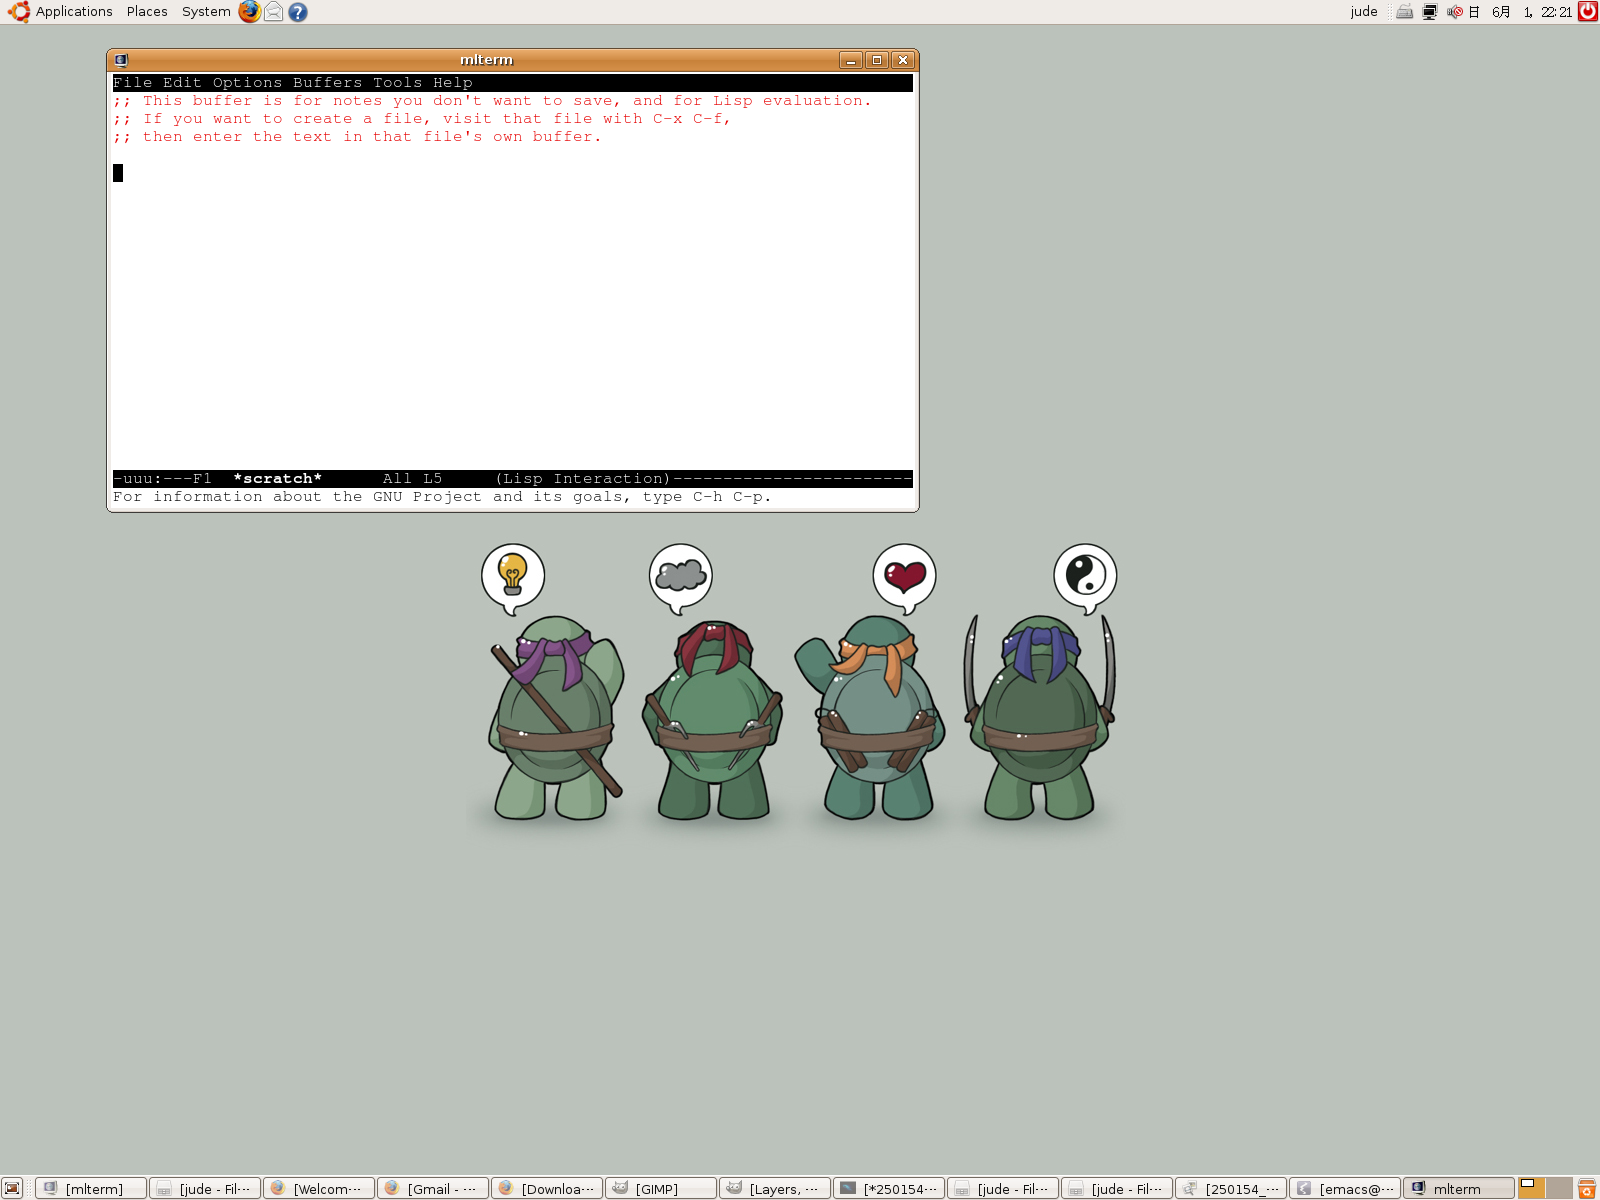Screen dimensions: 1600x1200
Task: Open the Emacs Options menu
Action: click(x=248, y=83)
